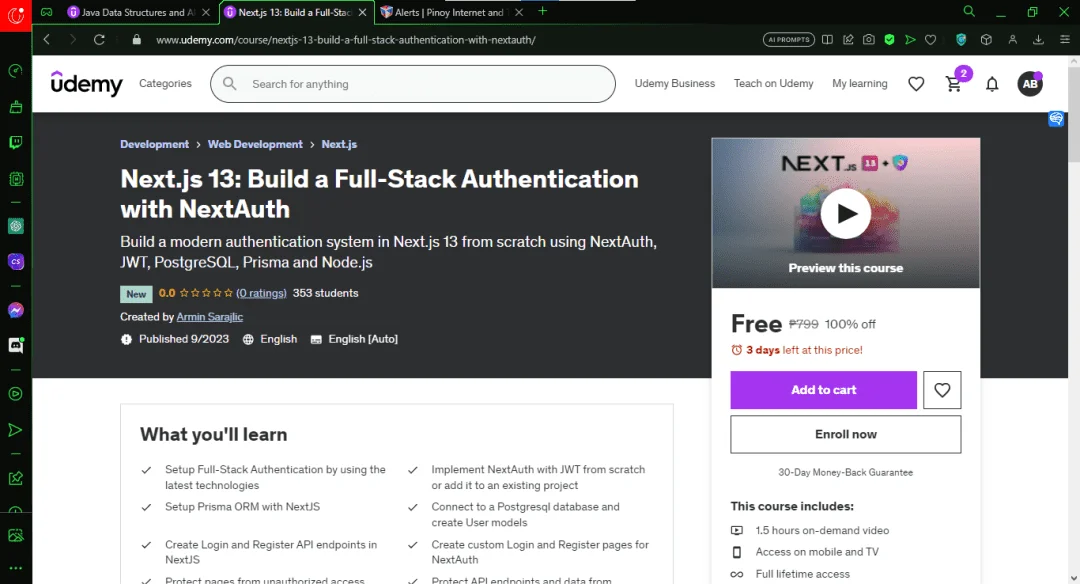The height and width of the screenshot is (584, 1080).
Task: Close the Next.js 13 tab
Action: (x=362, y=12)
